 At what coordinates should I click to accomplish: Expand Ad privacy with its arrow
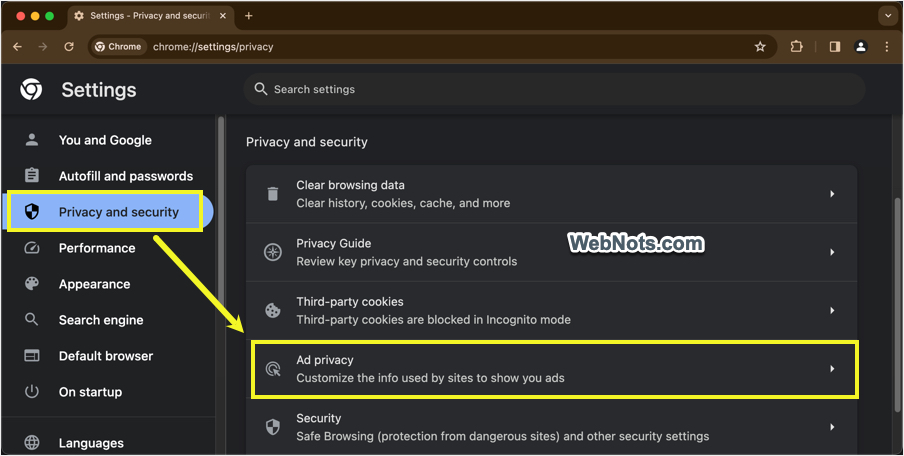pos(832,368)
